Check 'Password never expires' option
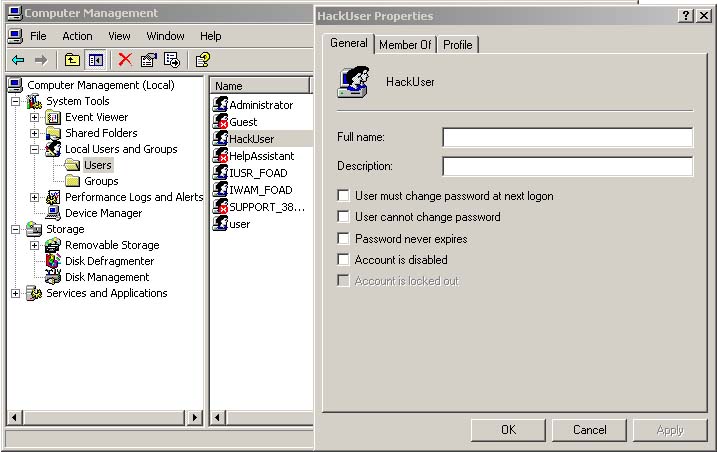The image size is (717, 452). click(344, 239)
